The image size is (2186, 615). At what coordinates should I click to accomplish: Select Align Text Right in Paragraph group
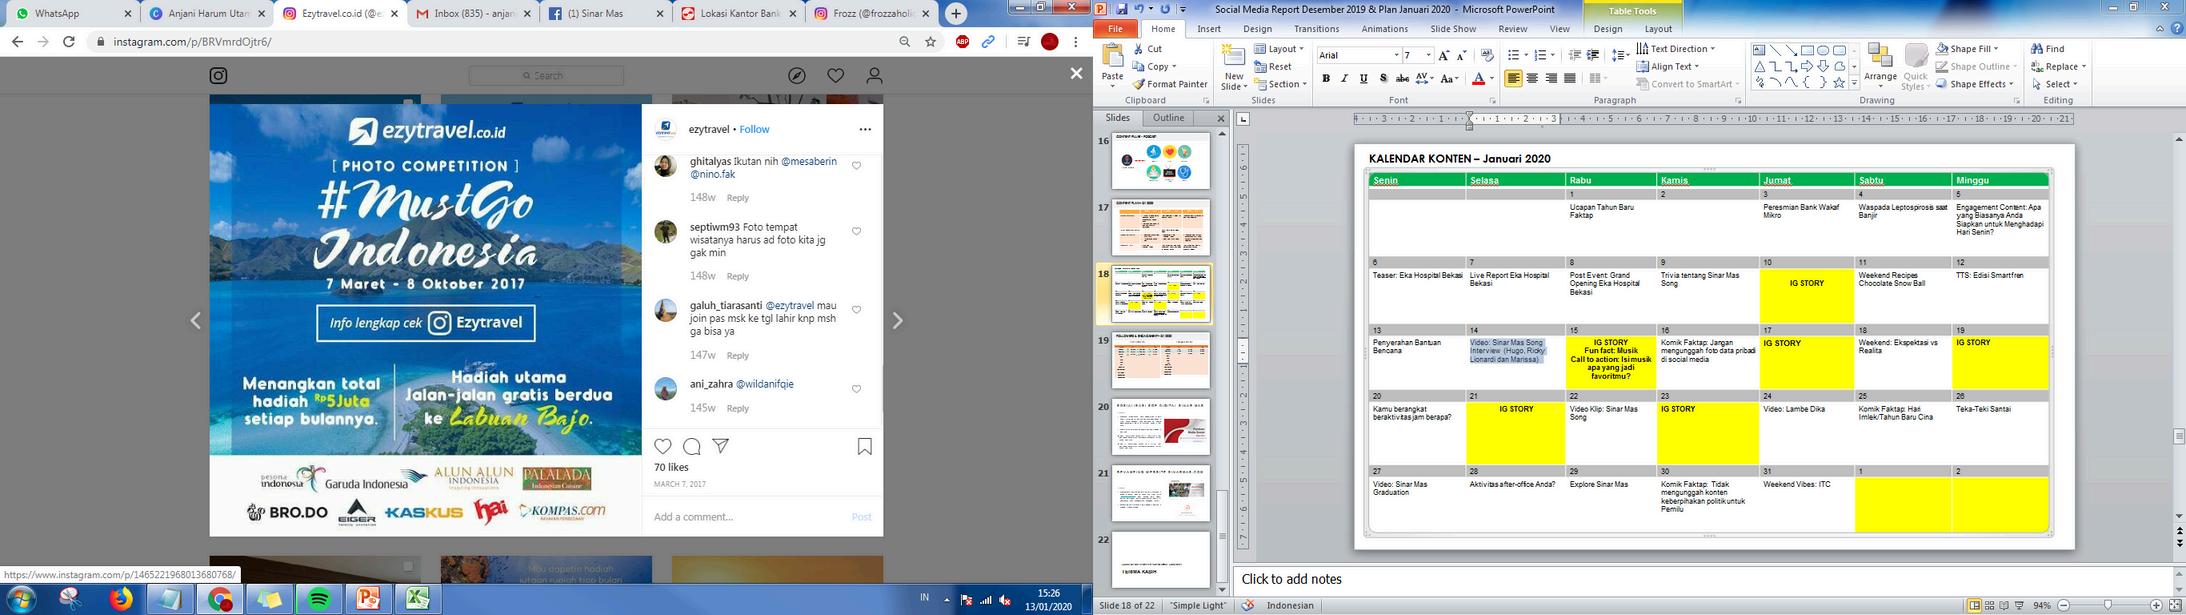1551,79
